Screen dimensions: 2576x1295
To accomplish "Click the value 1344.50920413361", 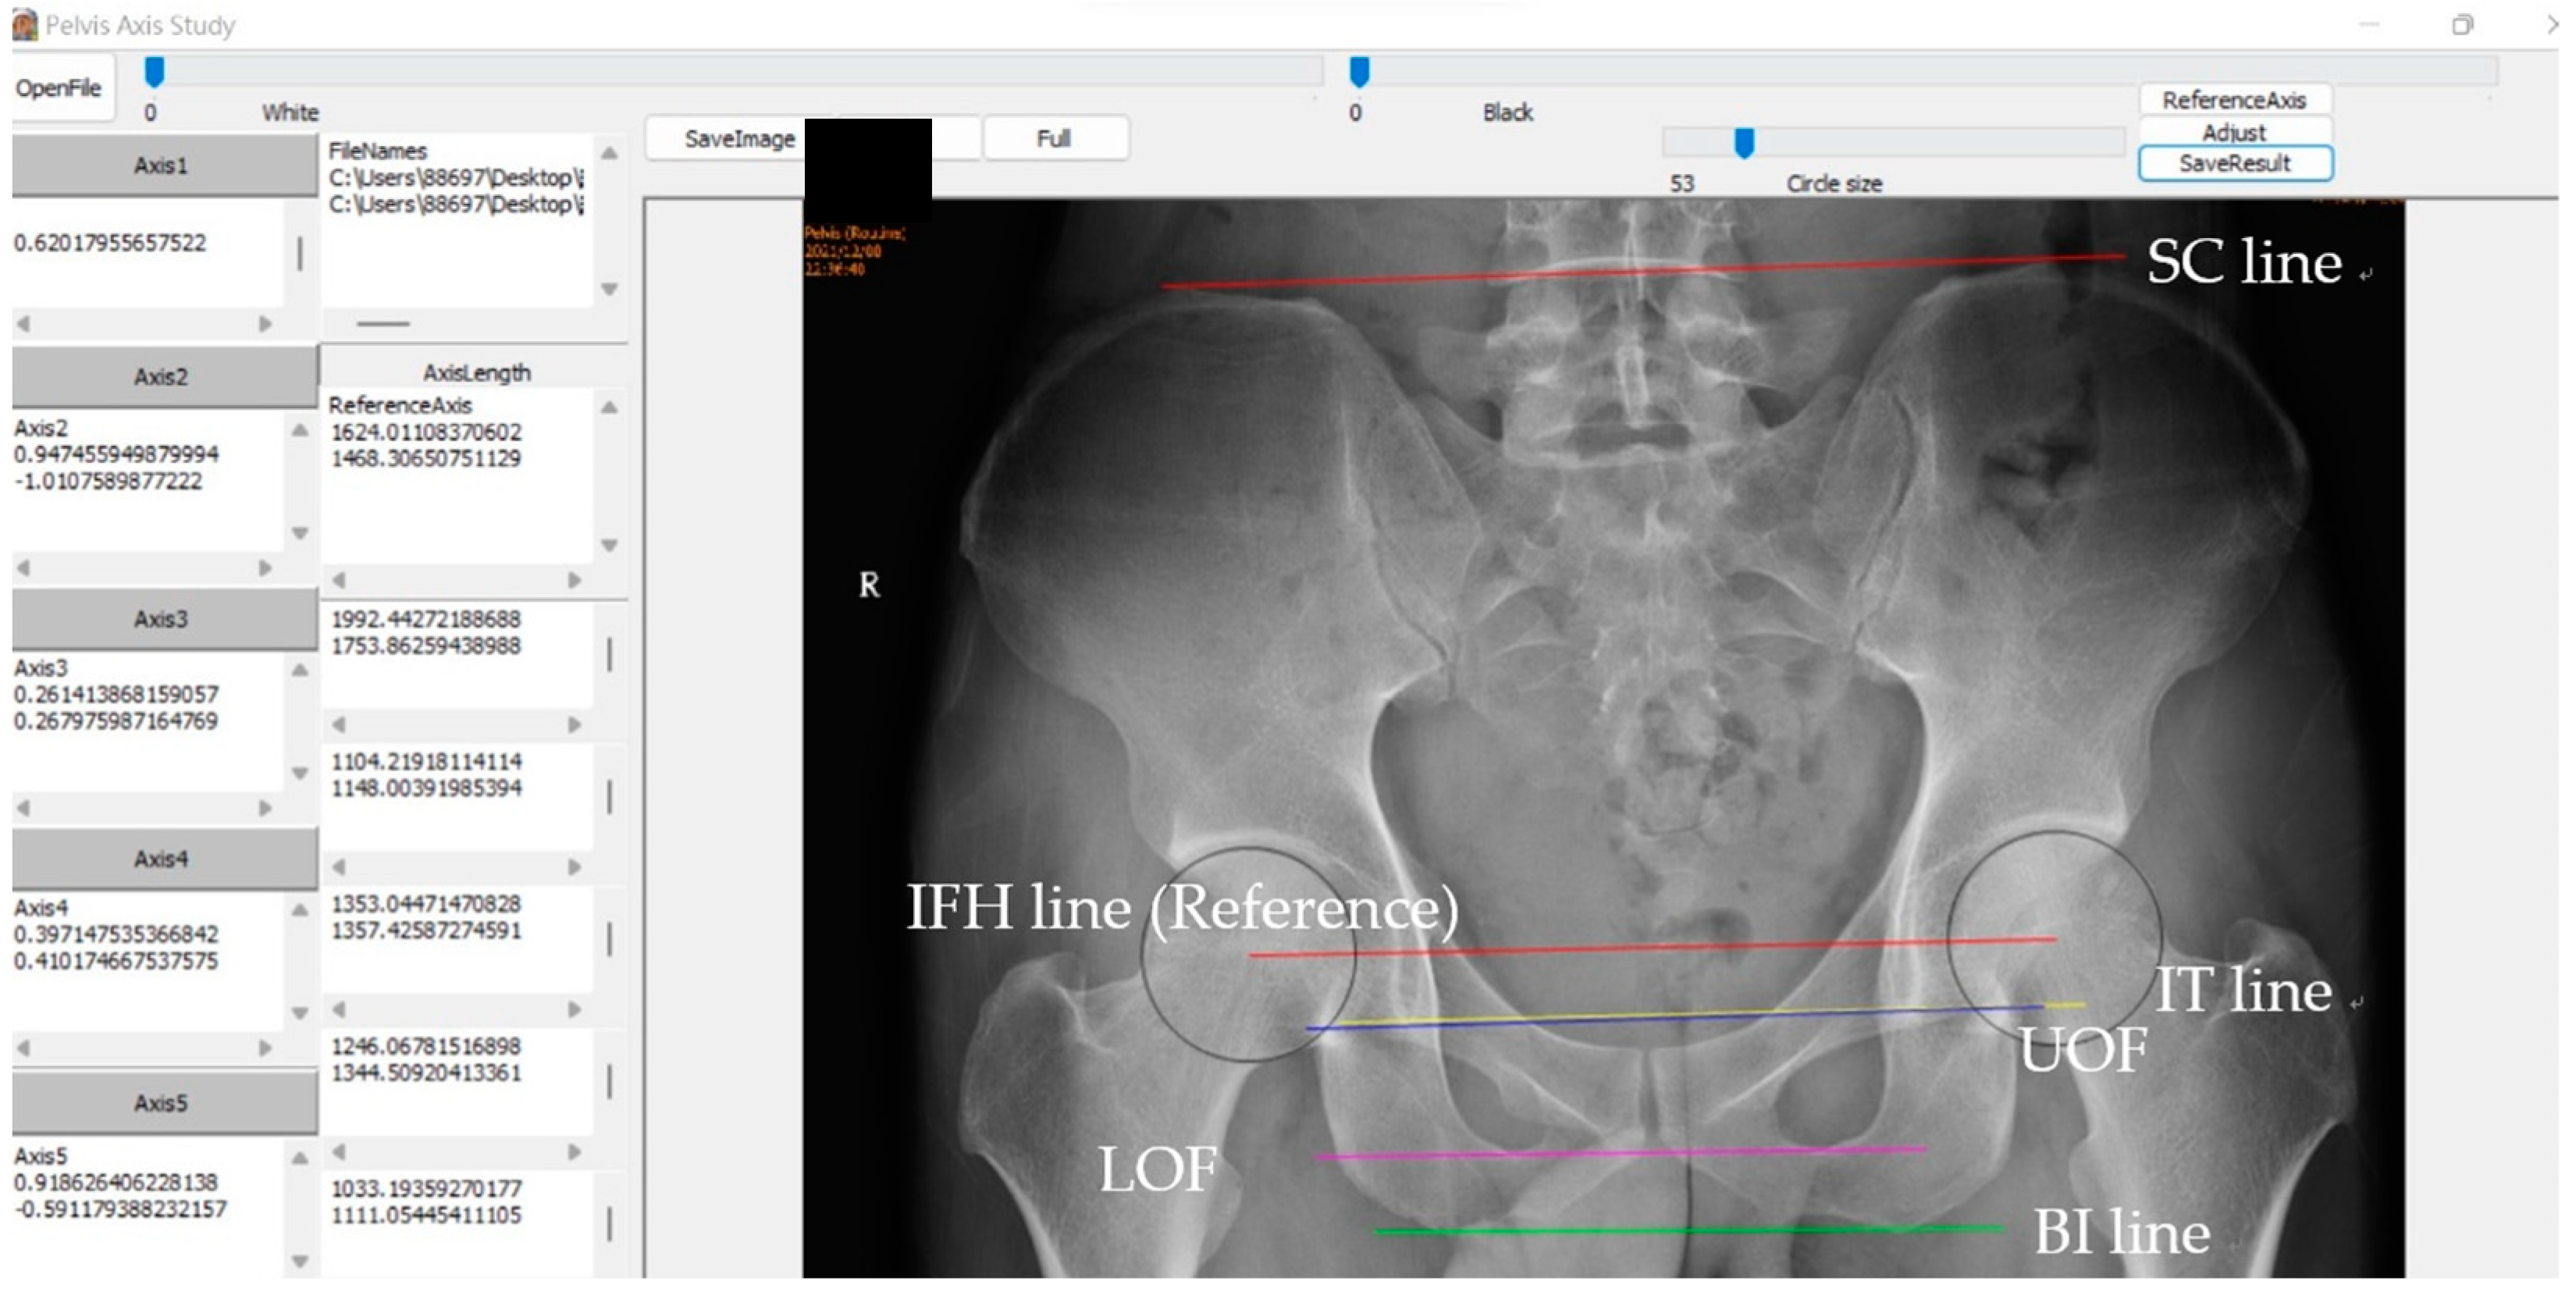I will [x=426, y=1072].
